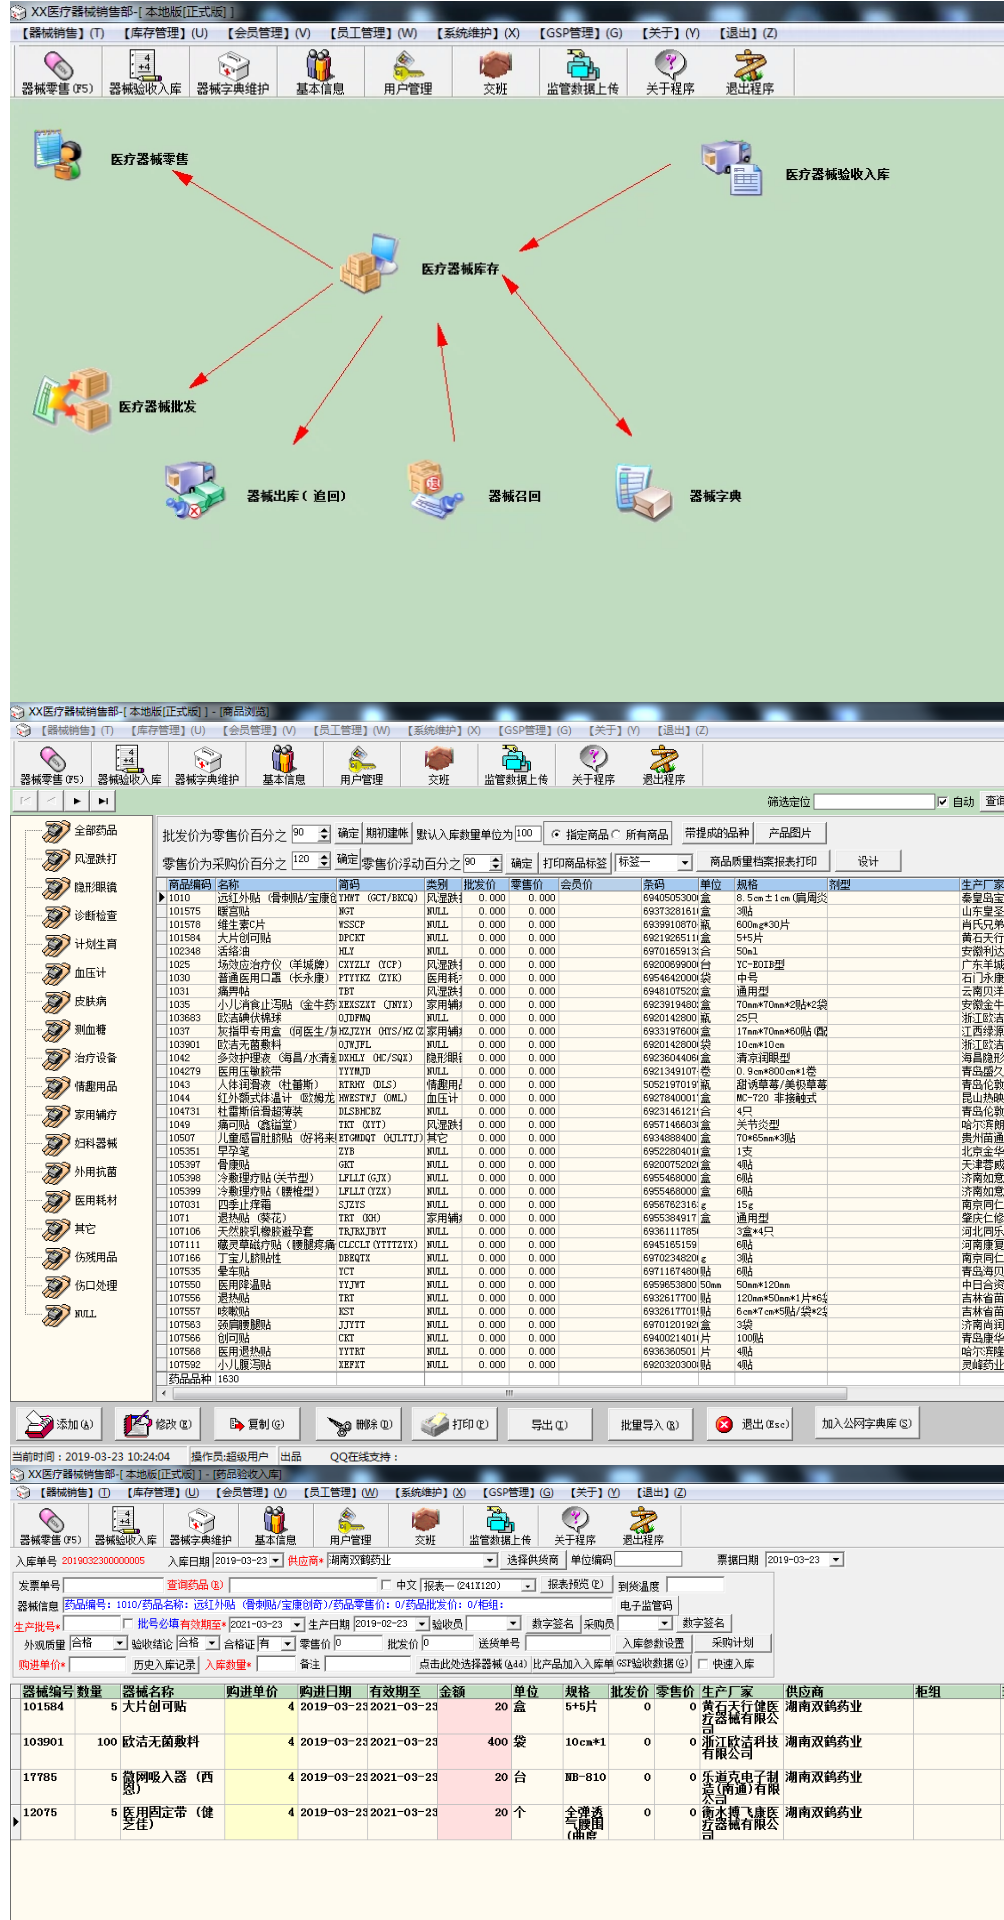Enable the 快速入库 checkbox

tap(703, 1664)
